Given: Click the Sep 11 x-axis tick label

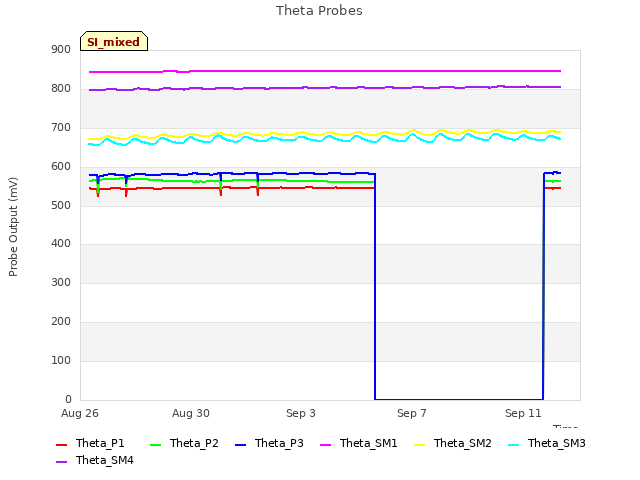Looking at the screenshot, I should click(523, 413).
